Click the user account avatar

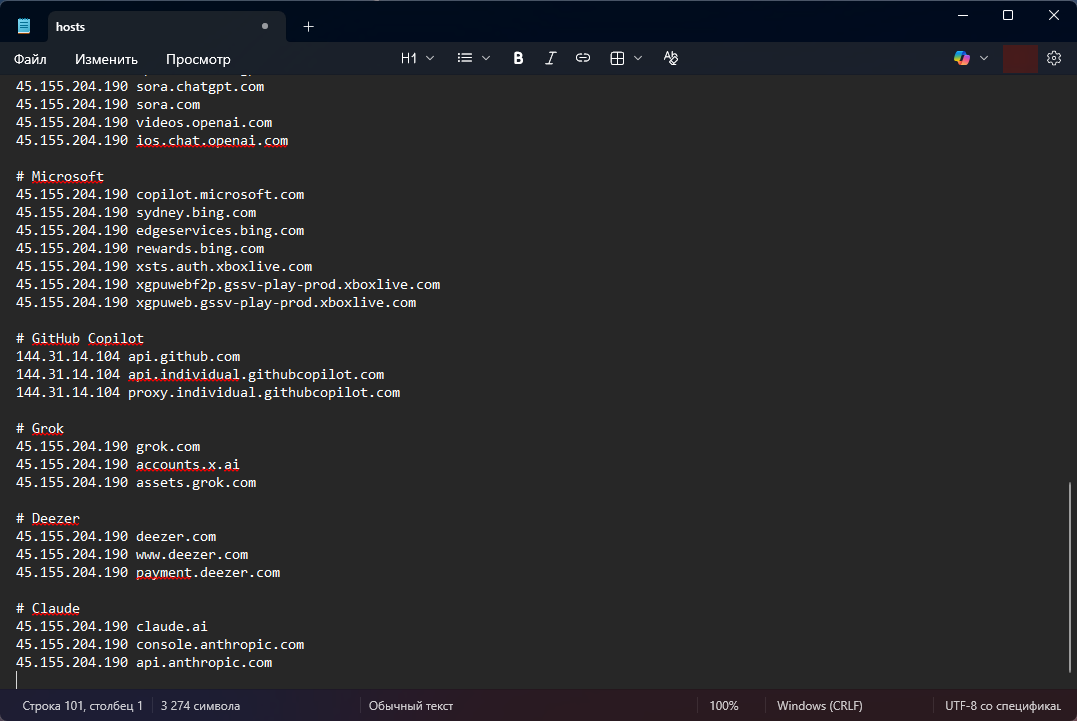pos(1019,59)
